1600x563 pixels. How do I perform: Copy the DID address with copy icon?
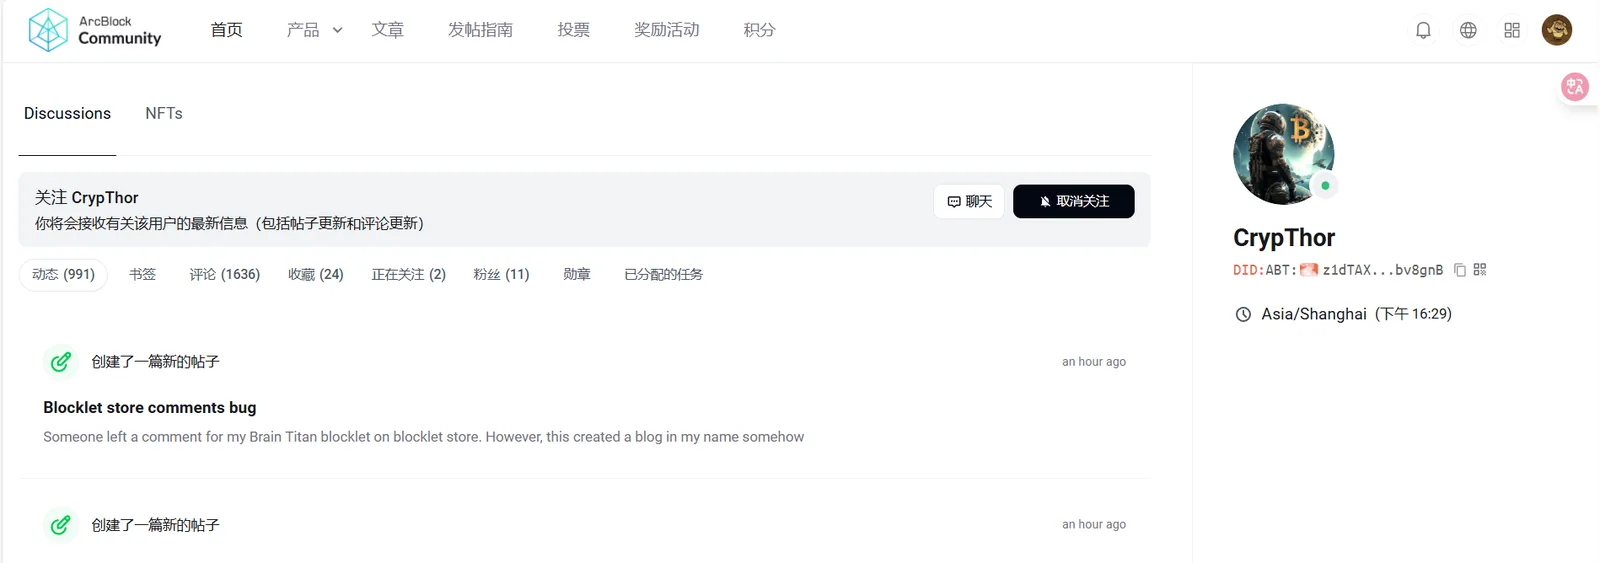1460,270
